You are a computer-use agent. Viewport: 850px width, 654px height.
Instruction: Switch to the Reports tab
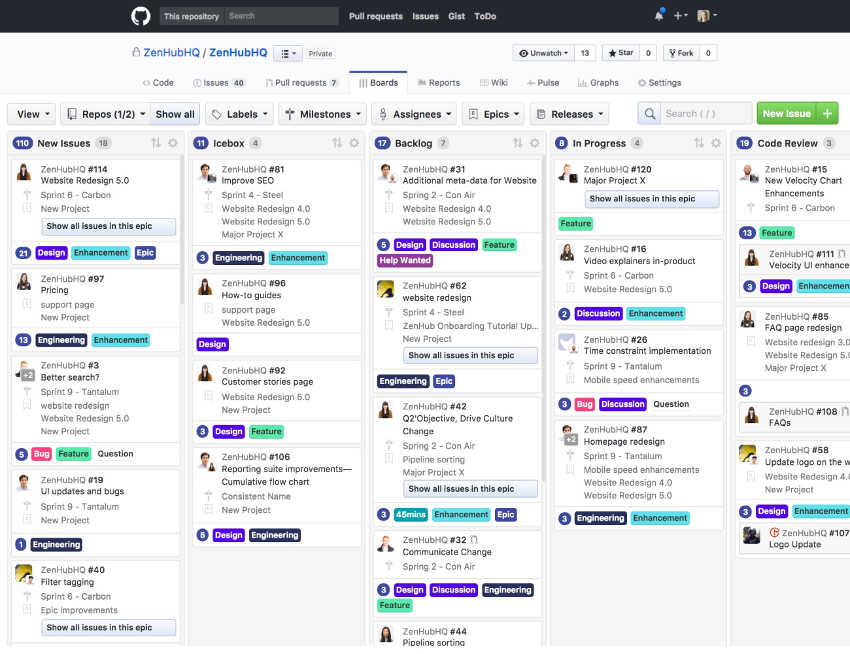coord(438,83)
